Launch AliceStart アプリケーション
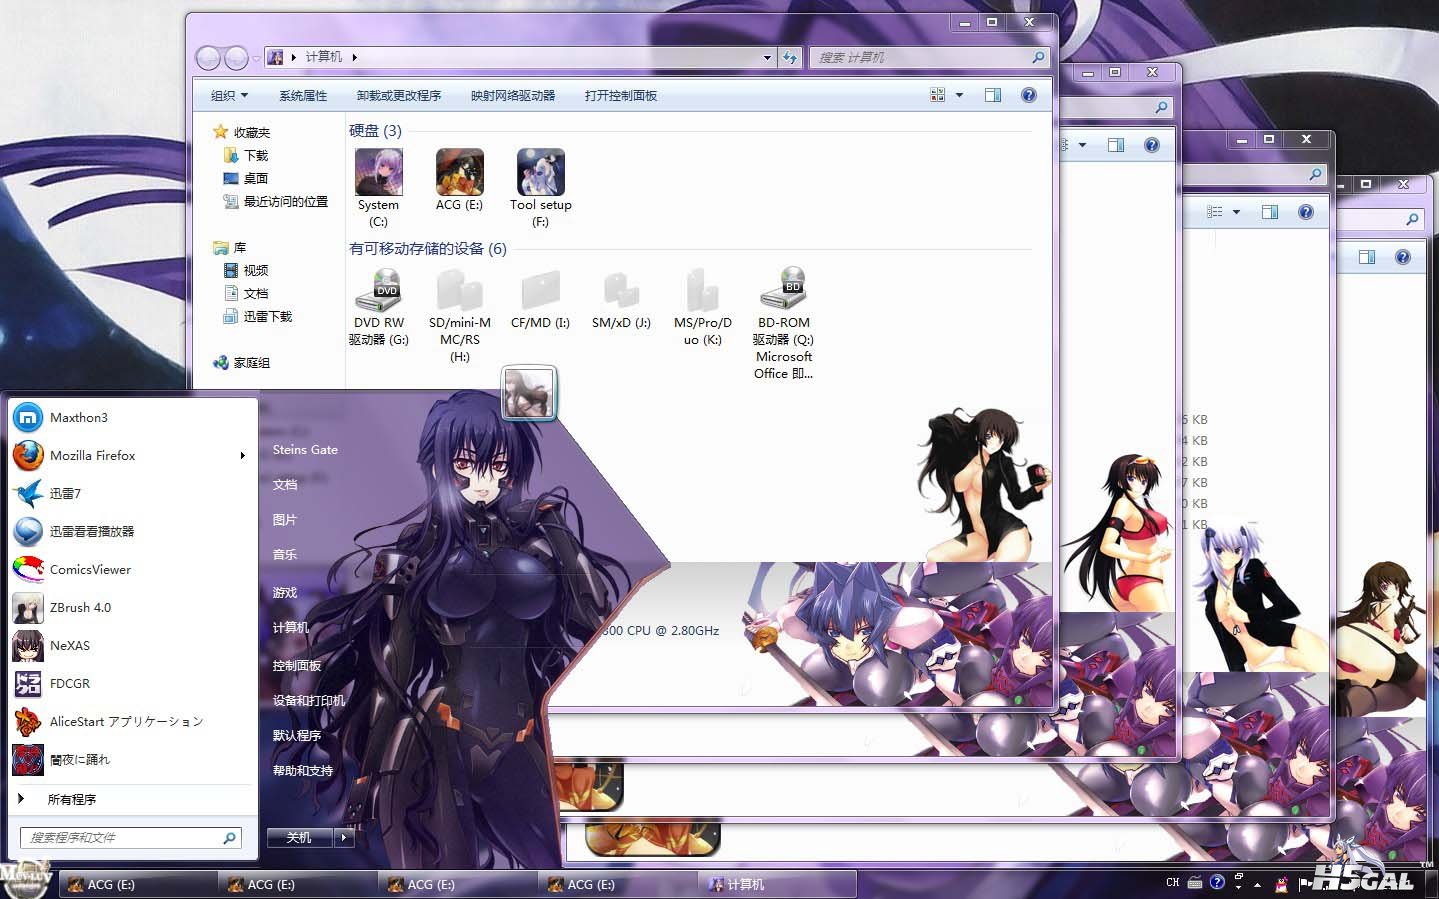The image size is (1439, 899). point(132,722)
